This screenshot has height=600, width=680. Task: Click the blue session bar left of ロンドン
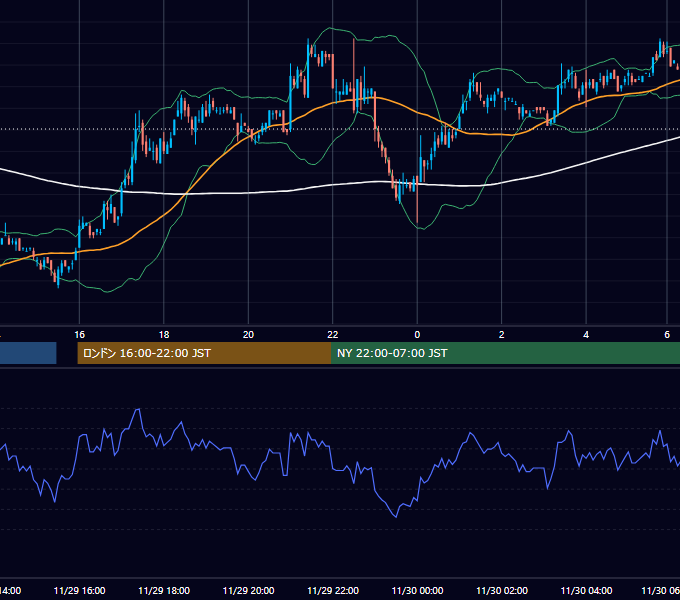click(28, 353)
